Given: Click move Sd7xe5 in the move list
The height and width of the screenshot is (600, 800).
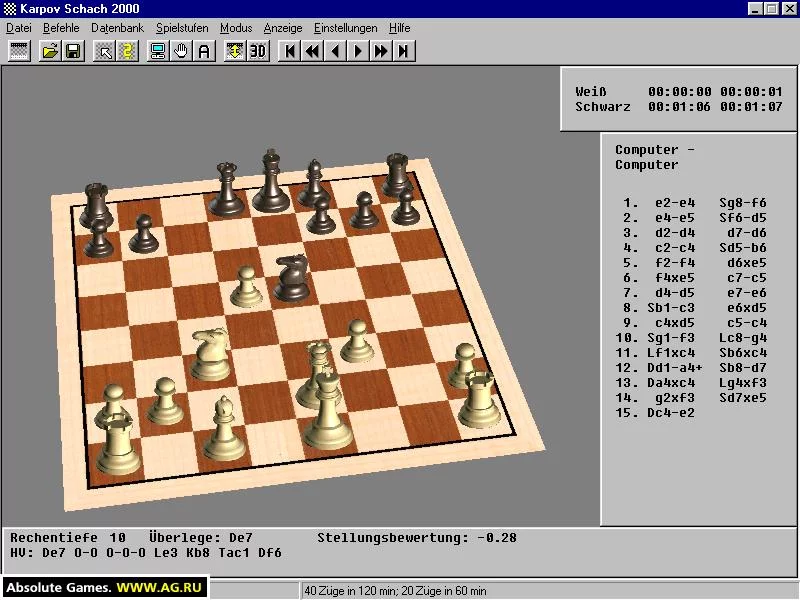Looking at the screenshot, I should pos(743,398).
